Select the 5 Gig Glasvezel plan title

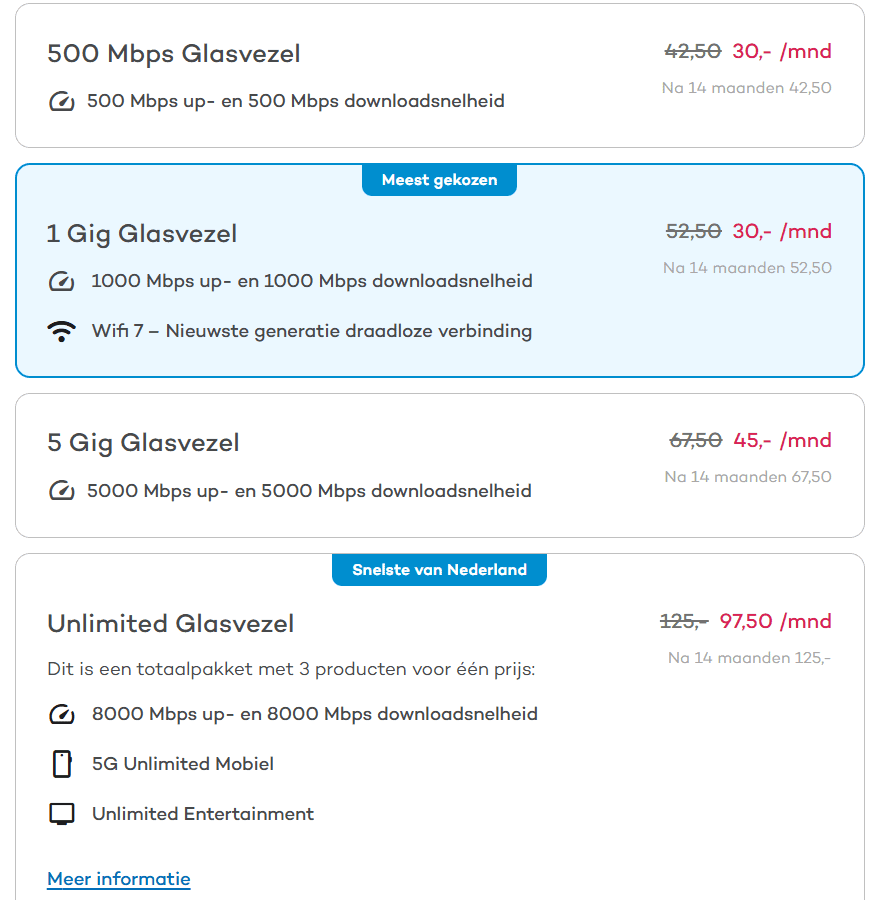pos(143,443)
